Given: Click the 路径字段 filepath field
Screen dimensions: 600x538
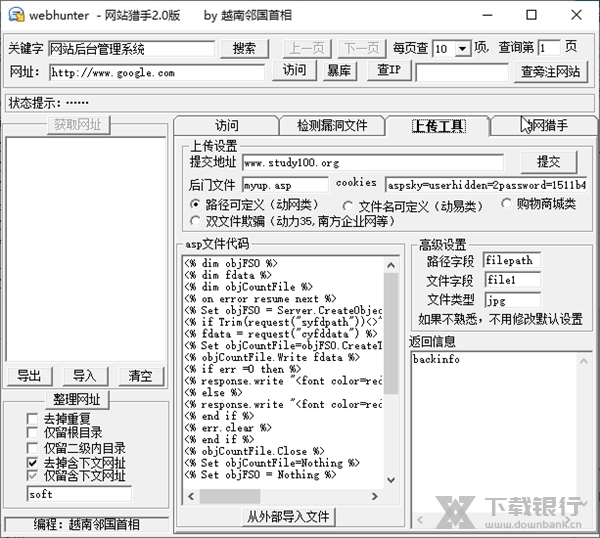Looking at the screenshot, I should coord(512,260).
